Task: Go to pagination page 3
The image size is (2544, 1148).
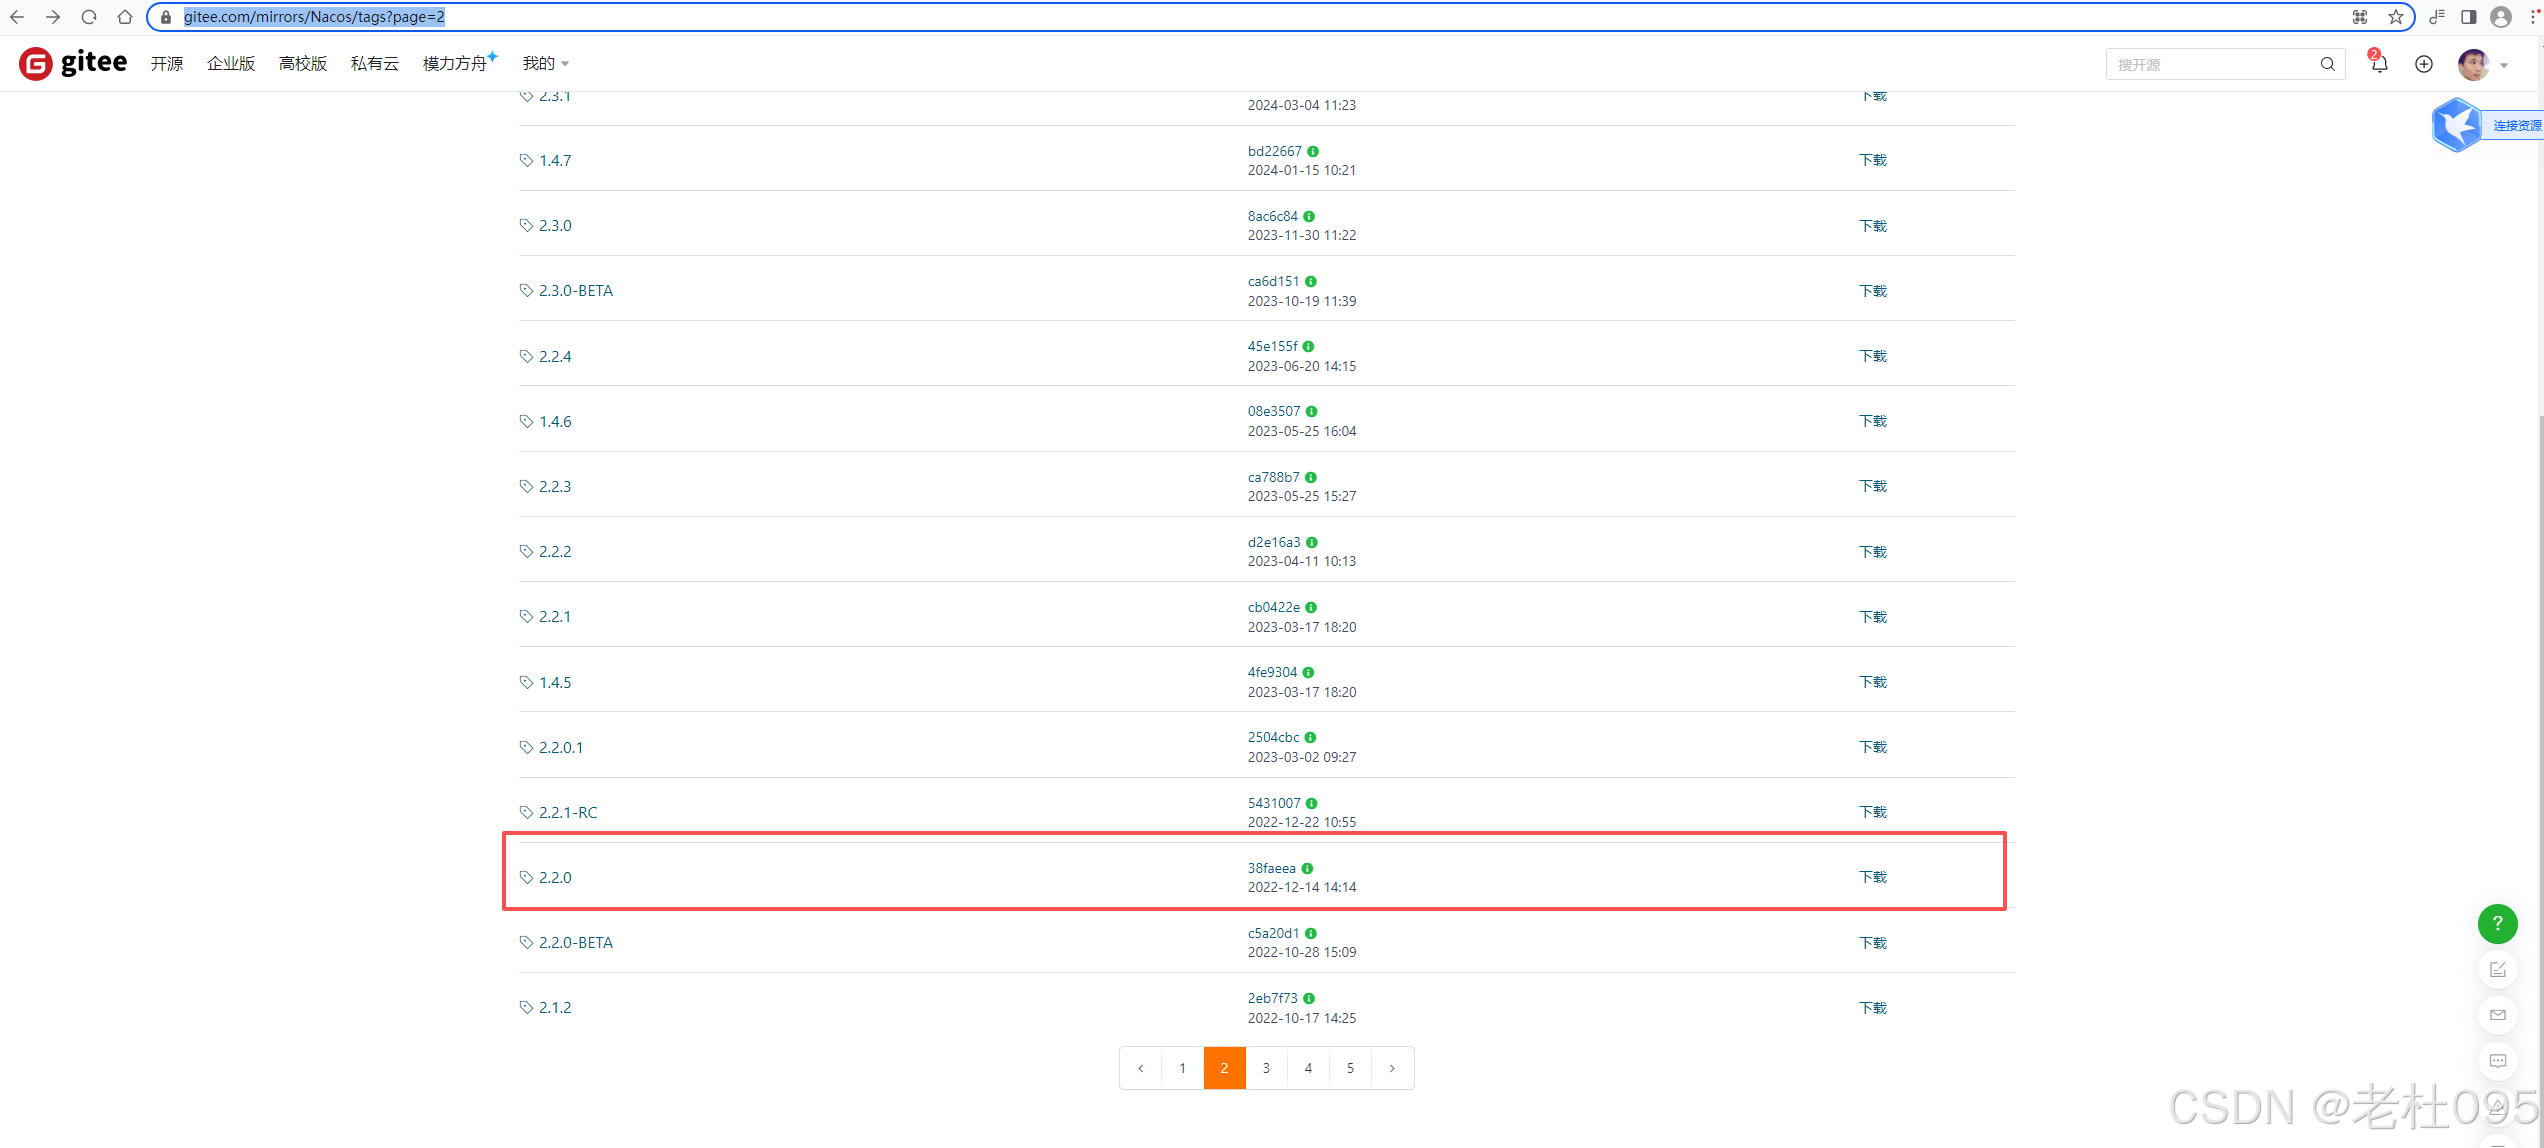Action: click(1266, 1068)
